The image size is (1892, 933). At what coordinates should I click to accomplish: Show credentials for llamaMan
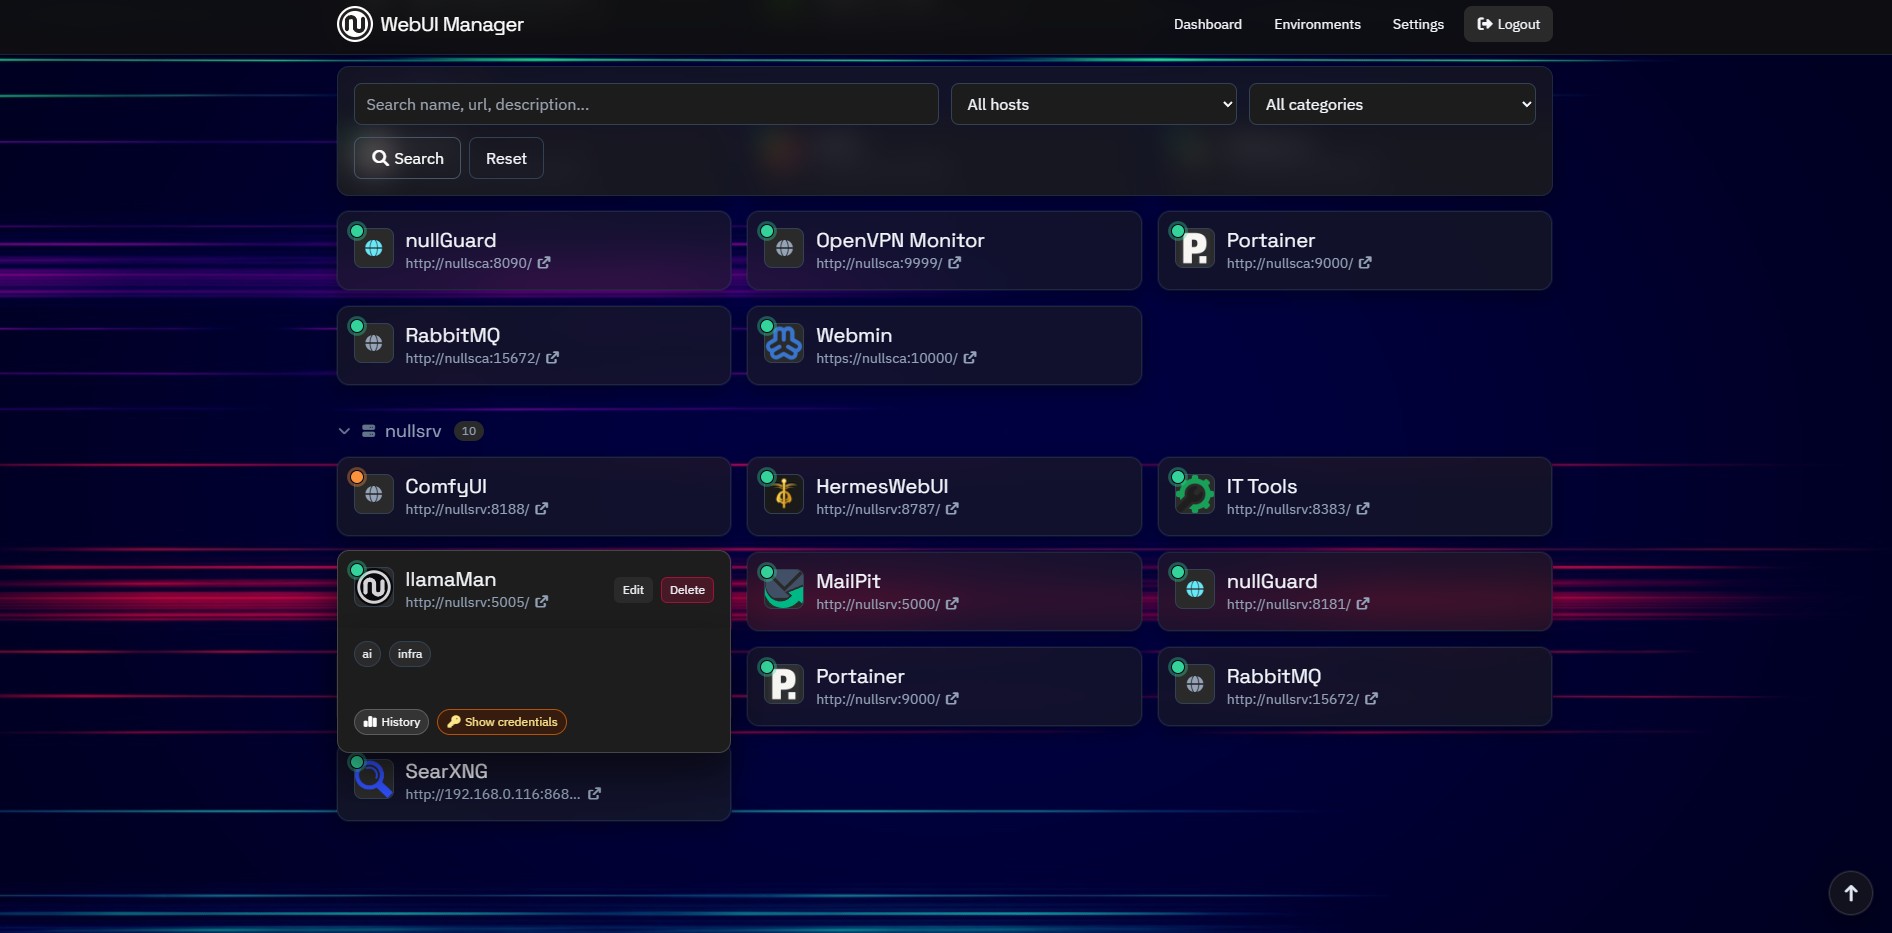pos(502,722)
